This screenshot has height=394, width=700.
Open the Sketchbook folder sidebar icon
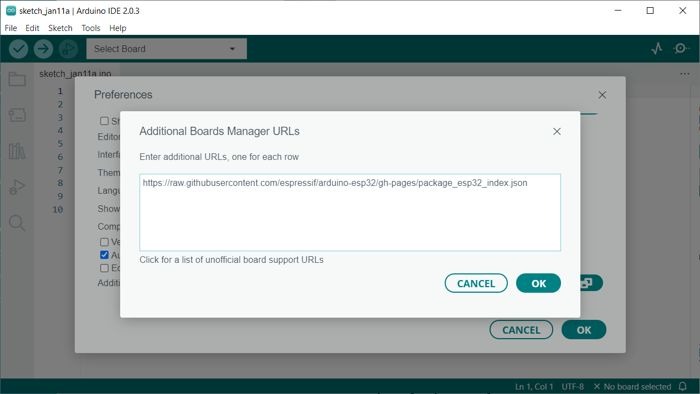[17, 79]
